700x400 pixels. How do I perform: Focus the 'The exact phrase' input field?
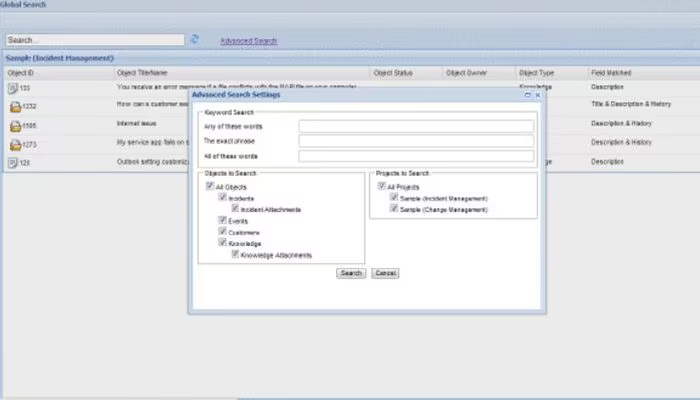[x=416, y=141]
